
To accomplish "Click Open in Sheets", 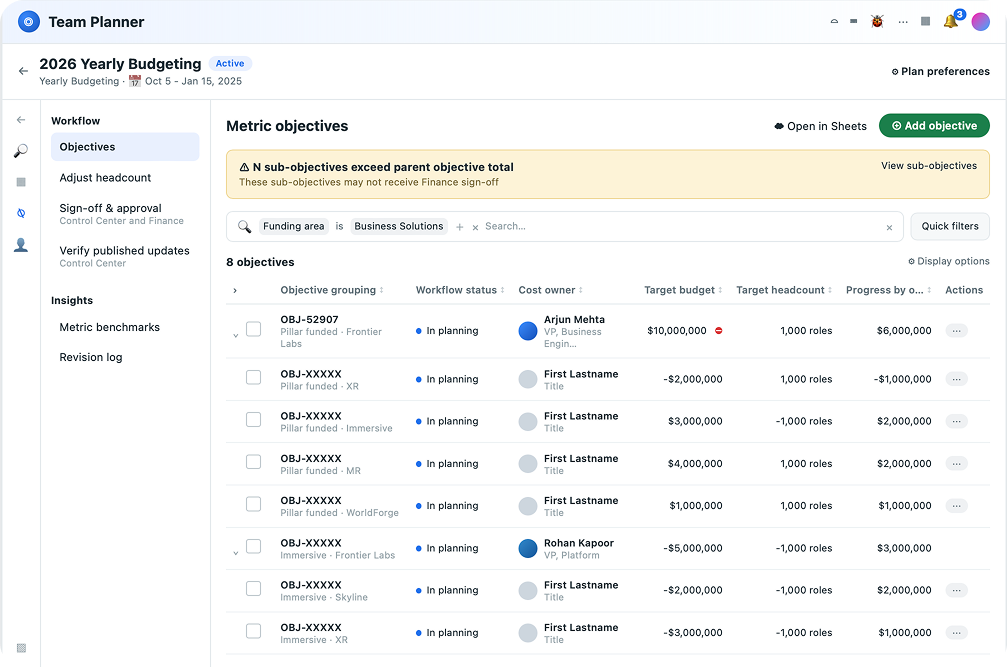I will [821, 126].
